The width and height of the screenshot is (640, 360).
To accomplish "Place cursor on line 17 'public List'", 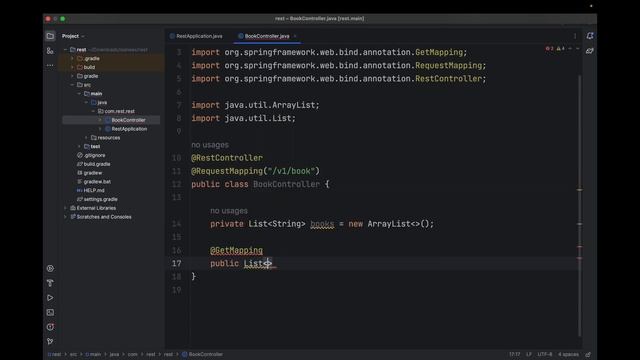I will pos(241,263).
